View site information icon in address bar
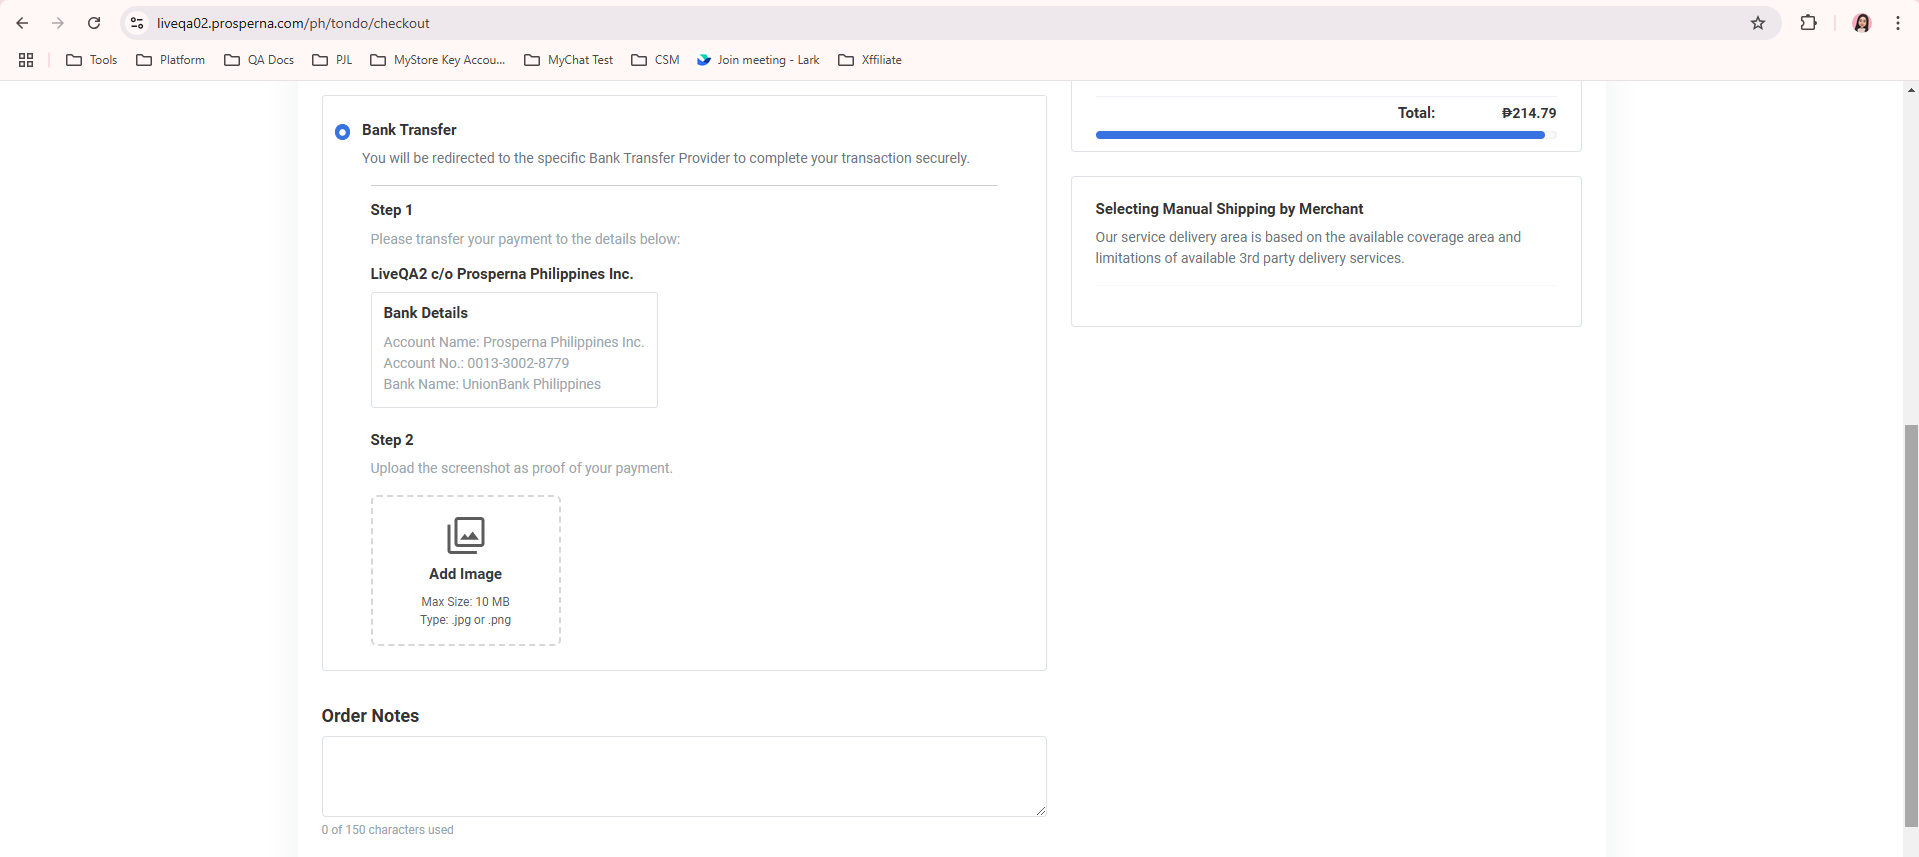This screenshot has width=1919, height=857. pyautogui.click(x=137, y=23)
